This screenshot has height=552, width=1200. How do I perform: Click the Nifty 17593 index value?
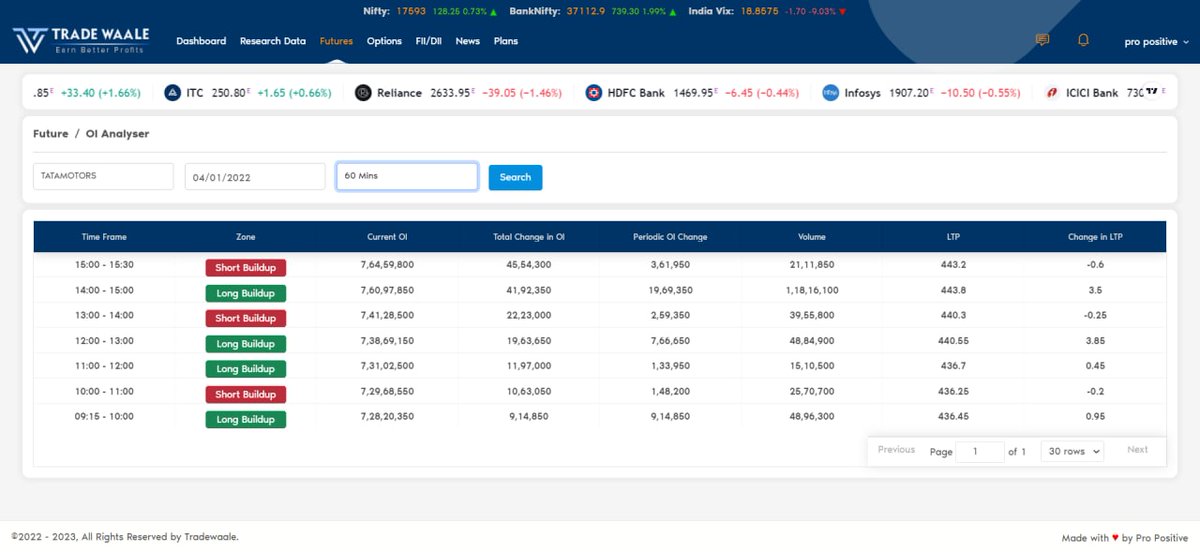411,11
